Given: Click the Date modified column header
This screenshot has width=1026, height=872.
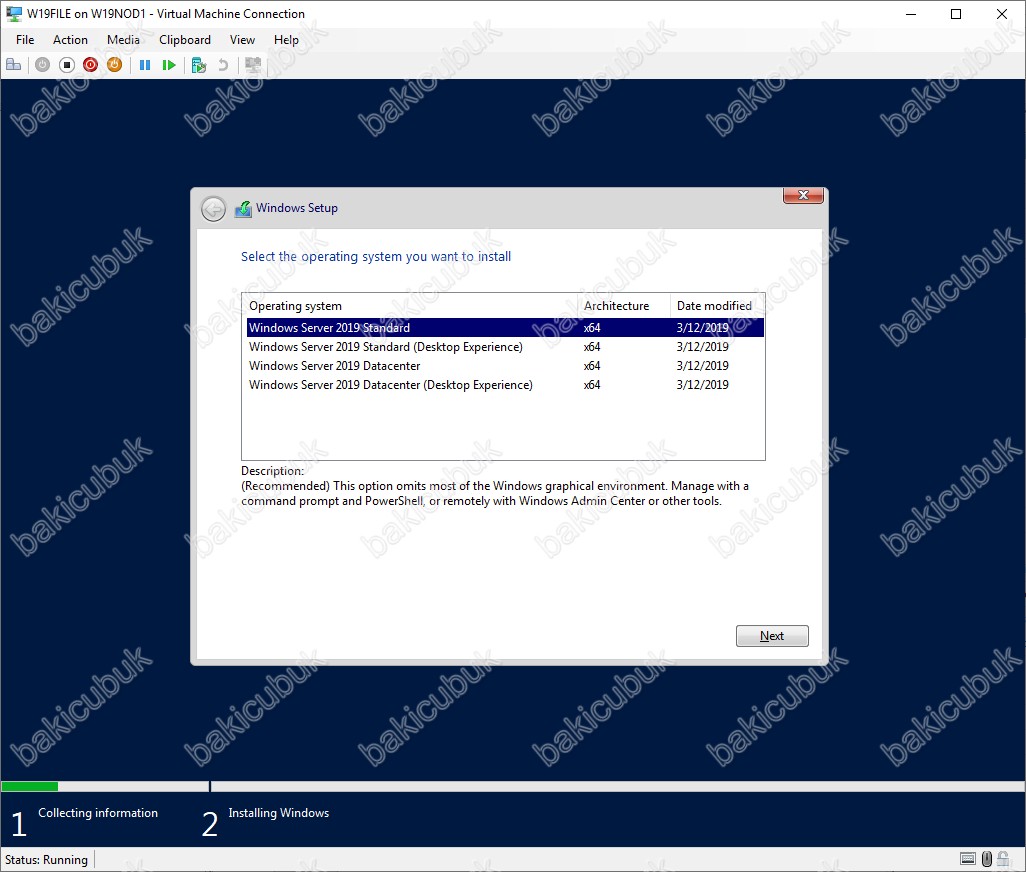Looking at the screenshot, I should (717, 305).
